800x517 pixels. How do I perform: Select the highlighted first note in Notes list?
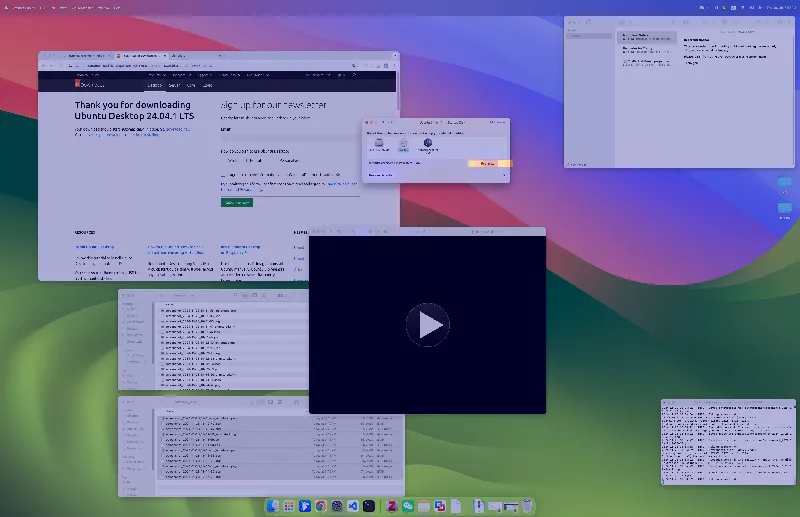tap(646, 37)
